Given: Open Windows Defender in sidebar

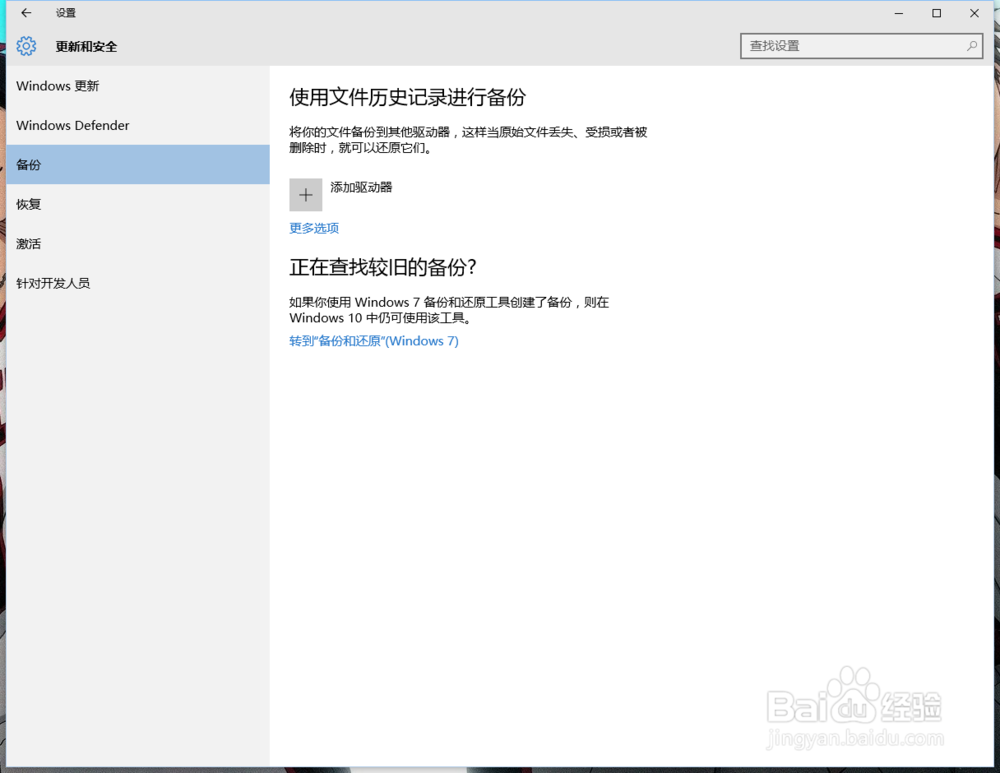Looking at the screenshot, I should point(138,126).
